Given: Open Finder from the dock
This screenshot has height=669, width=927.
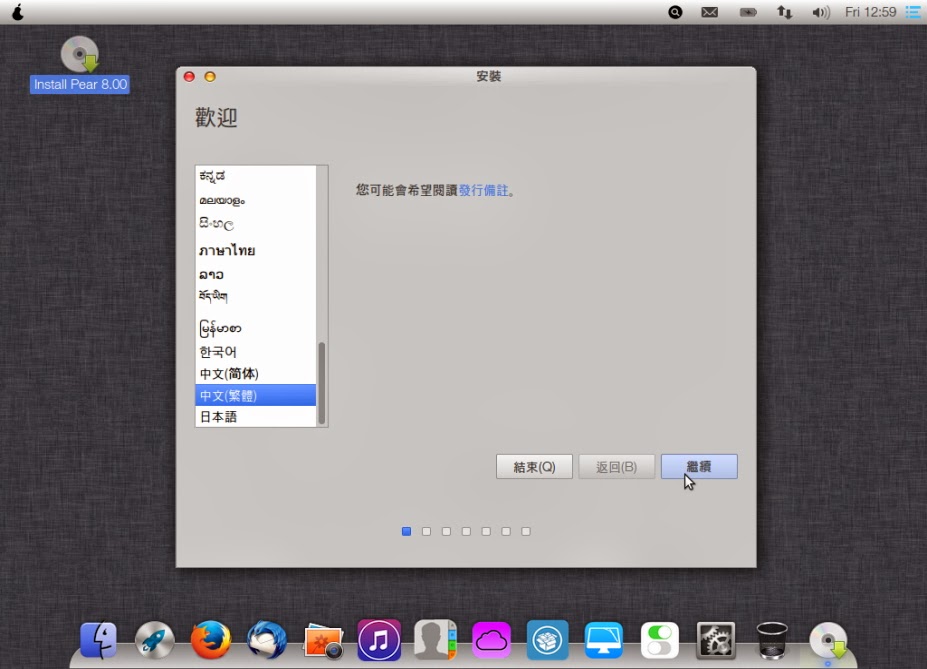Looking at the screenshot, I should point(98,640).
